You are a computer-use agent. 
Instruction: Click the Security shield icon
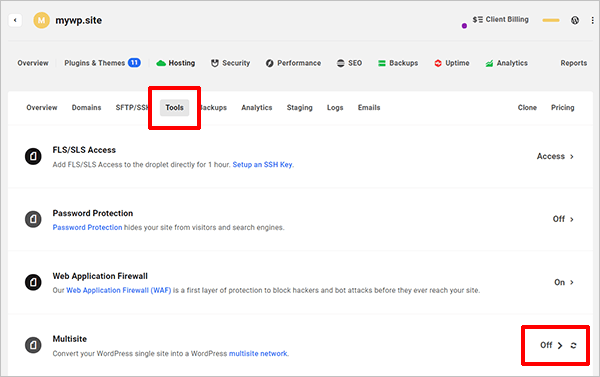[x=215, y=63]
